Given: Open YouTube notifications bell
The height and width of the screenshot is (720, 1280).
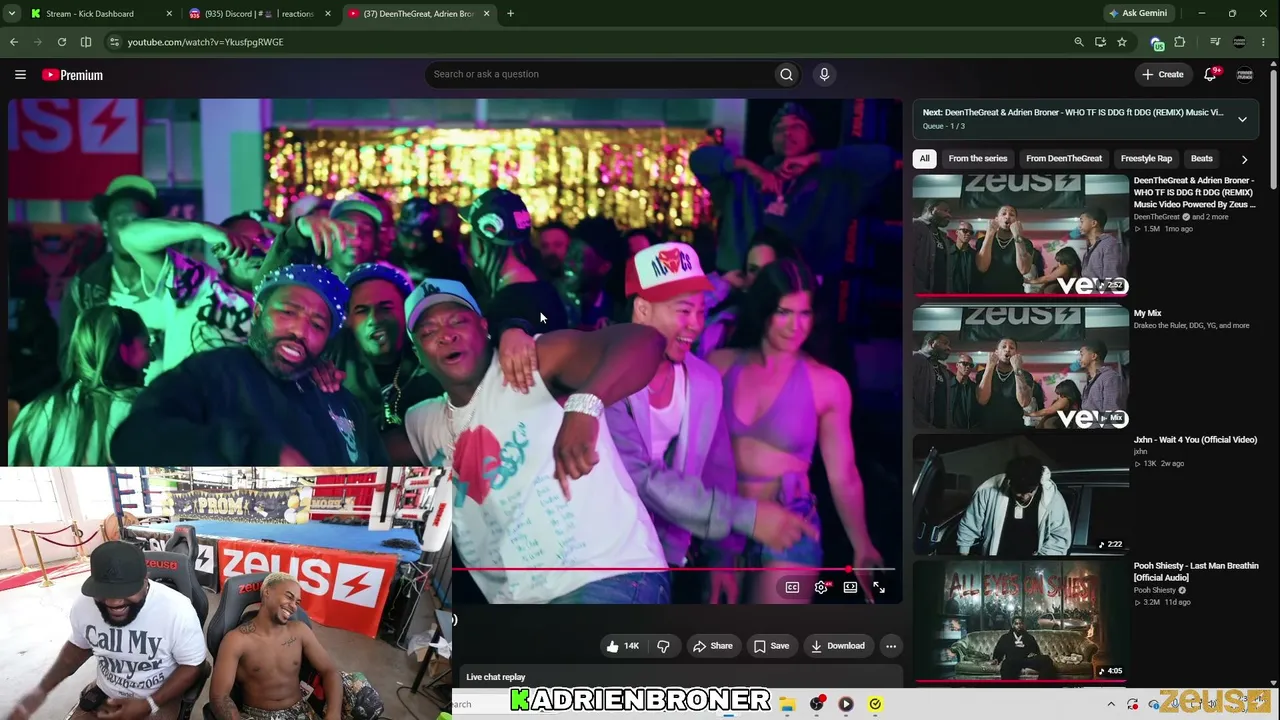Looking at the screenshot, I should tap(1210, 74).
